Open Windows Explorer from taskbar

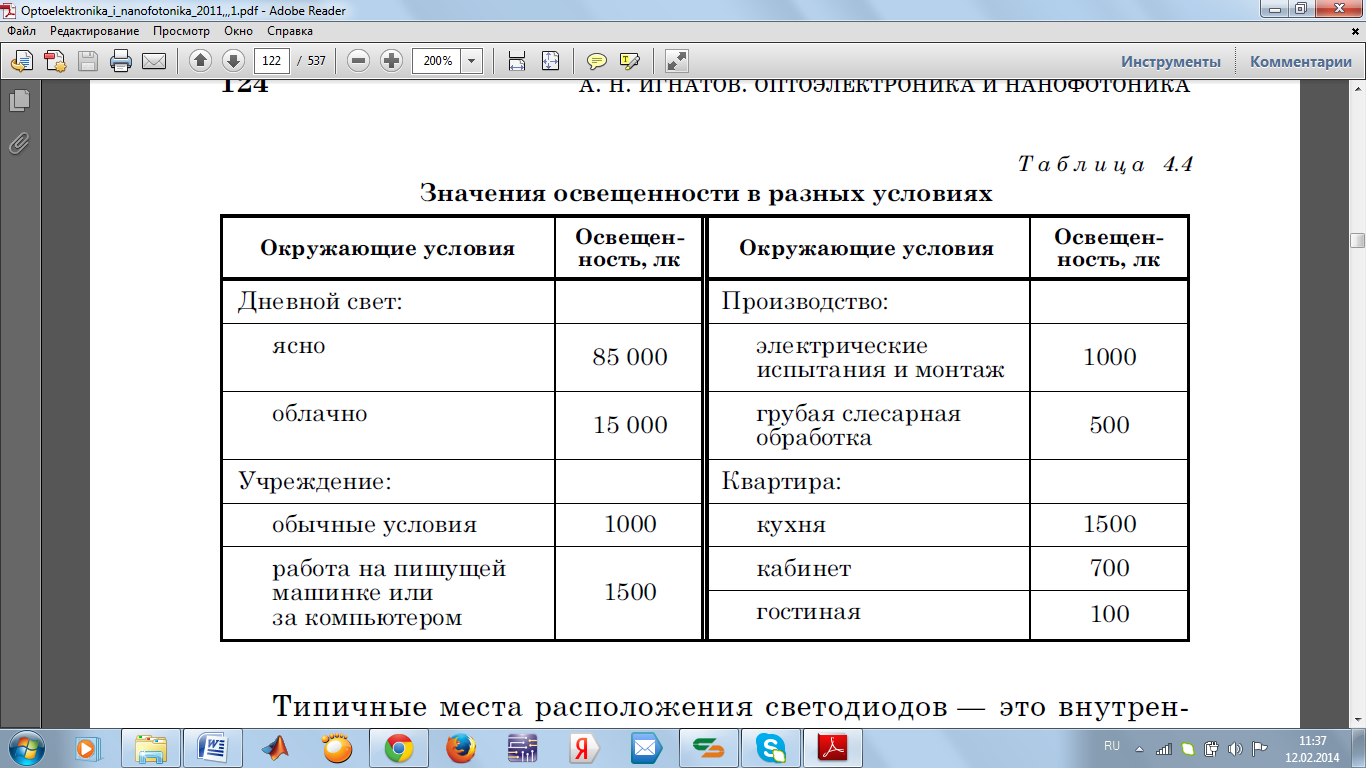coord(151,748)
